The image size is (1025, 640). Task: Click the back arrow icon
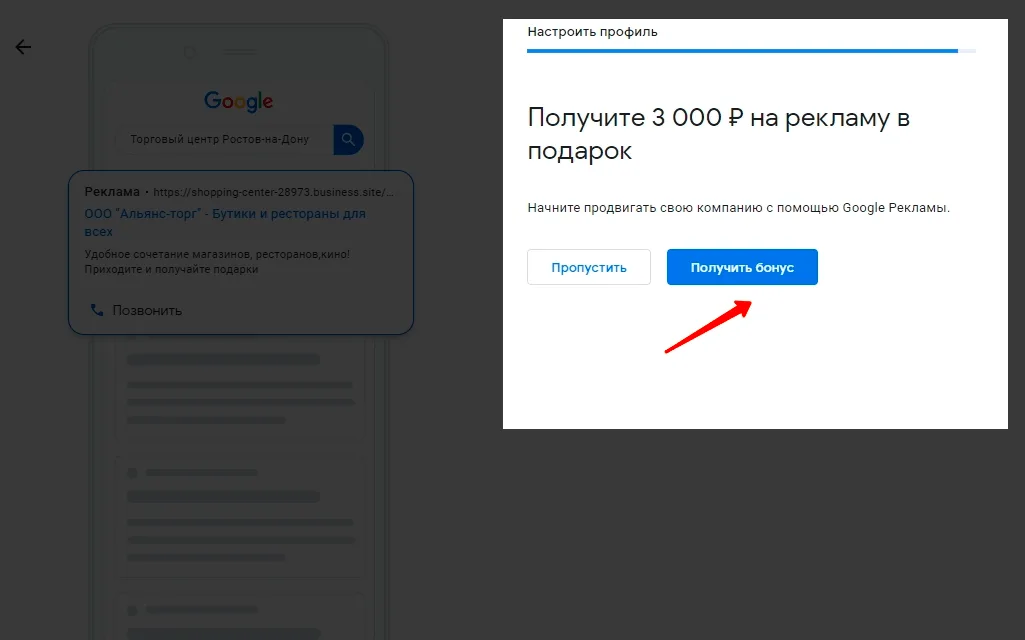tap(24, 47)
